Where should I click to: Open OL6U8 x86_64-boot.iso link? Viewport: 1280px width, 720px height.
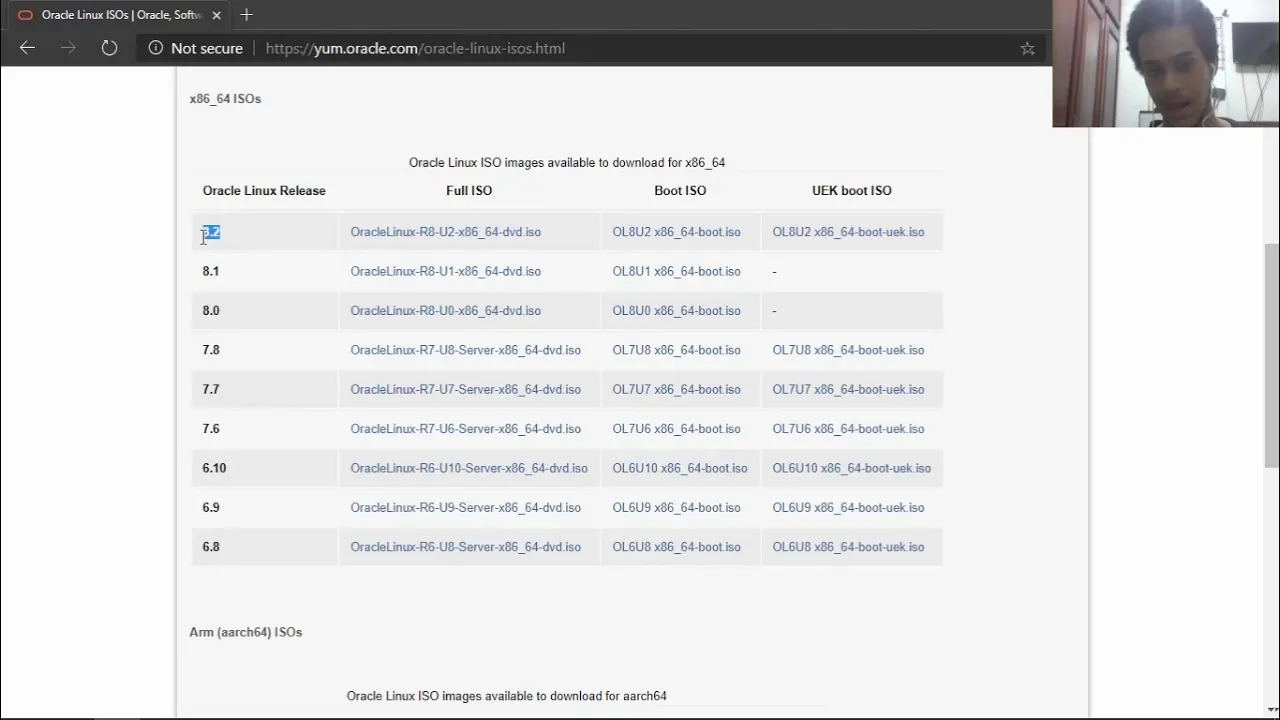(676, 547)
